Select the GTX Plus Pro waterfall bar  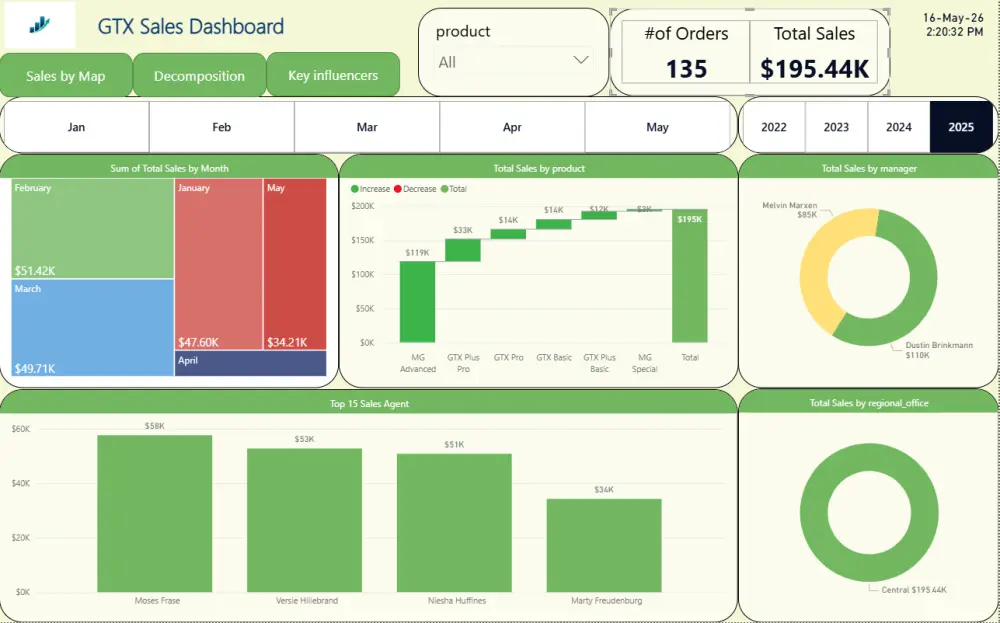463,250
